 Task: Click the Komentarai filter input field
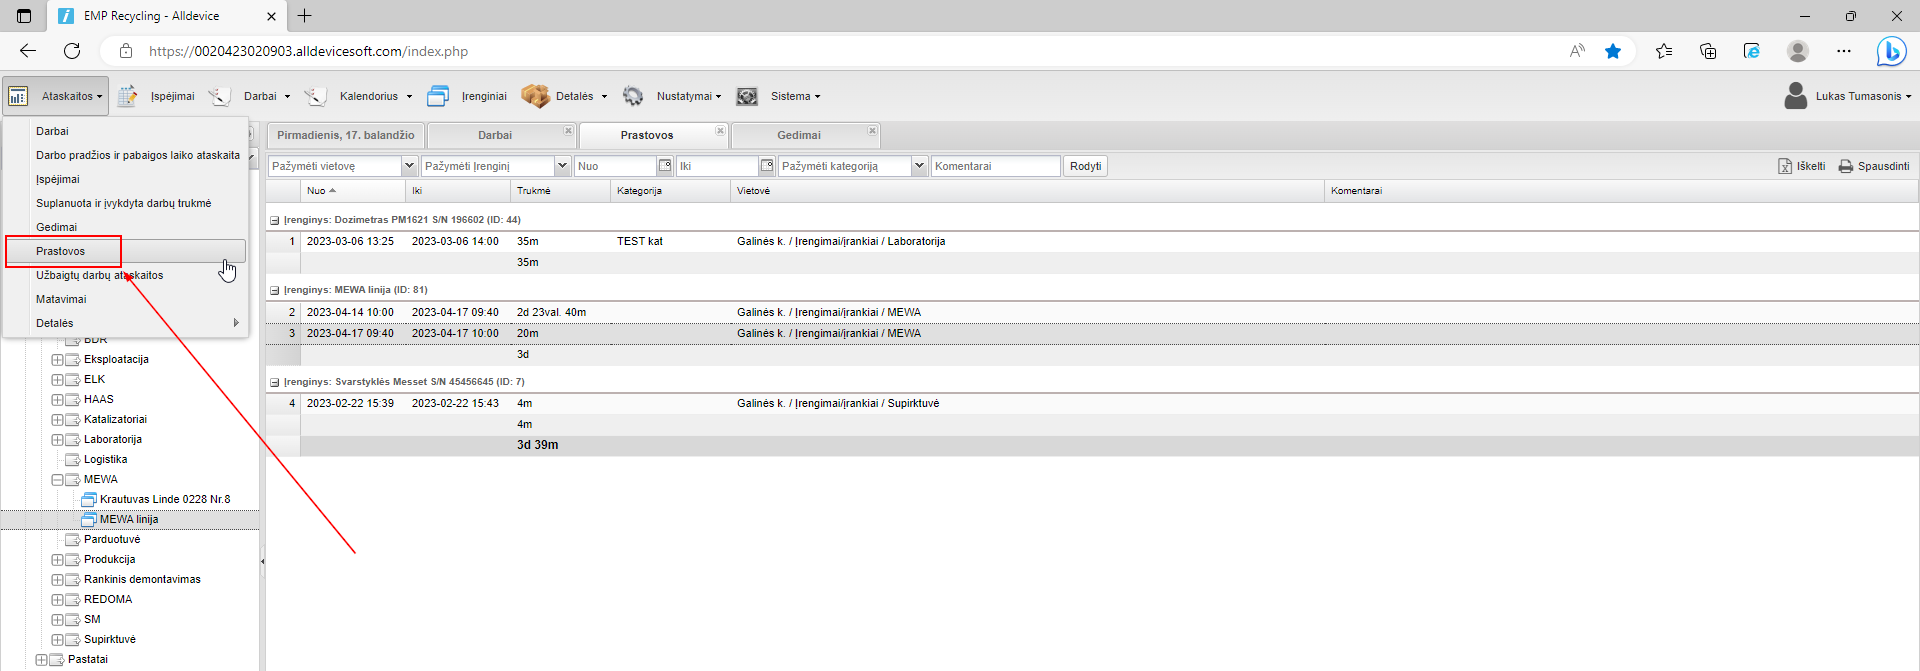tap(995, 166)
